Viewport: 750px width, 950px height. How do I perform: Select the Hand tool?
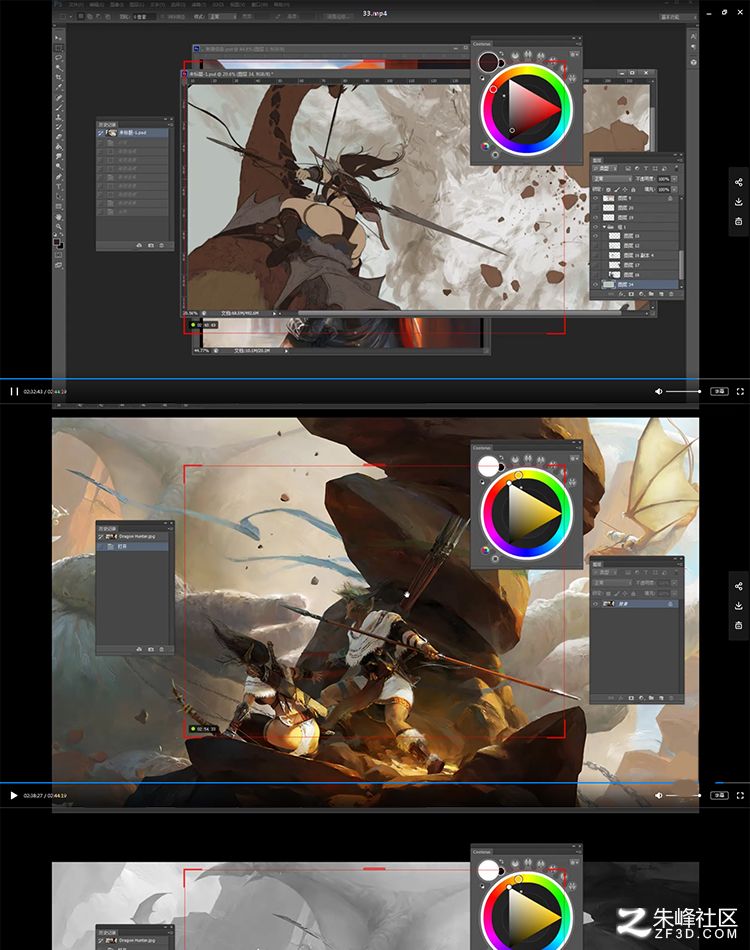pyautogui.click(x=58, y=217)
